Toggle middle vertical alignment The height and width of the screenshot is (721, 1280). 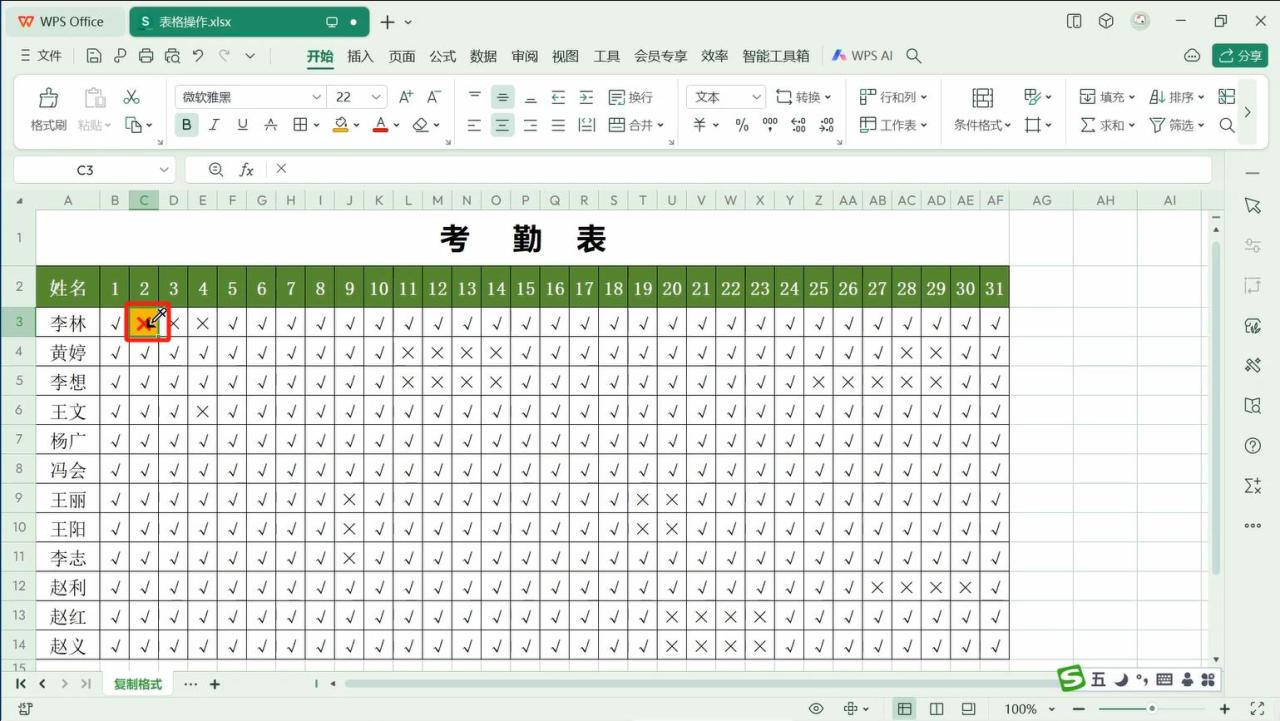pos(502,97)
